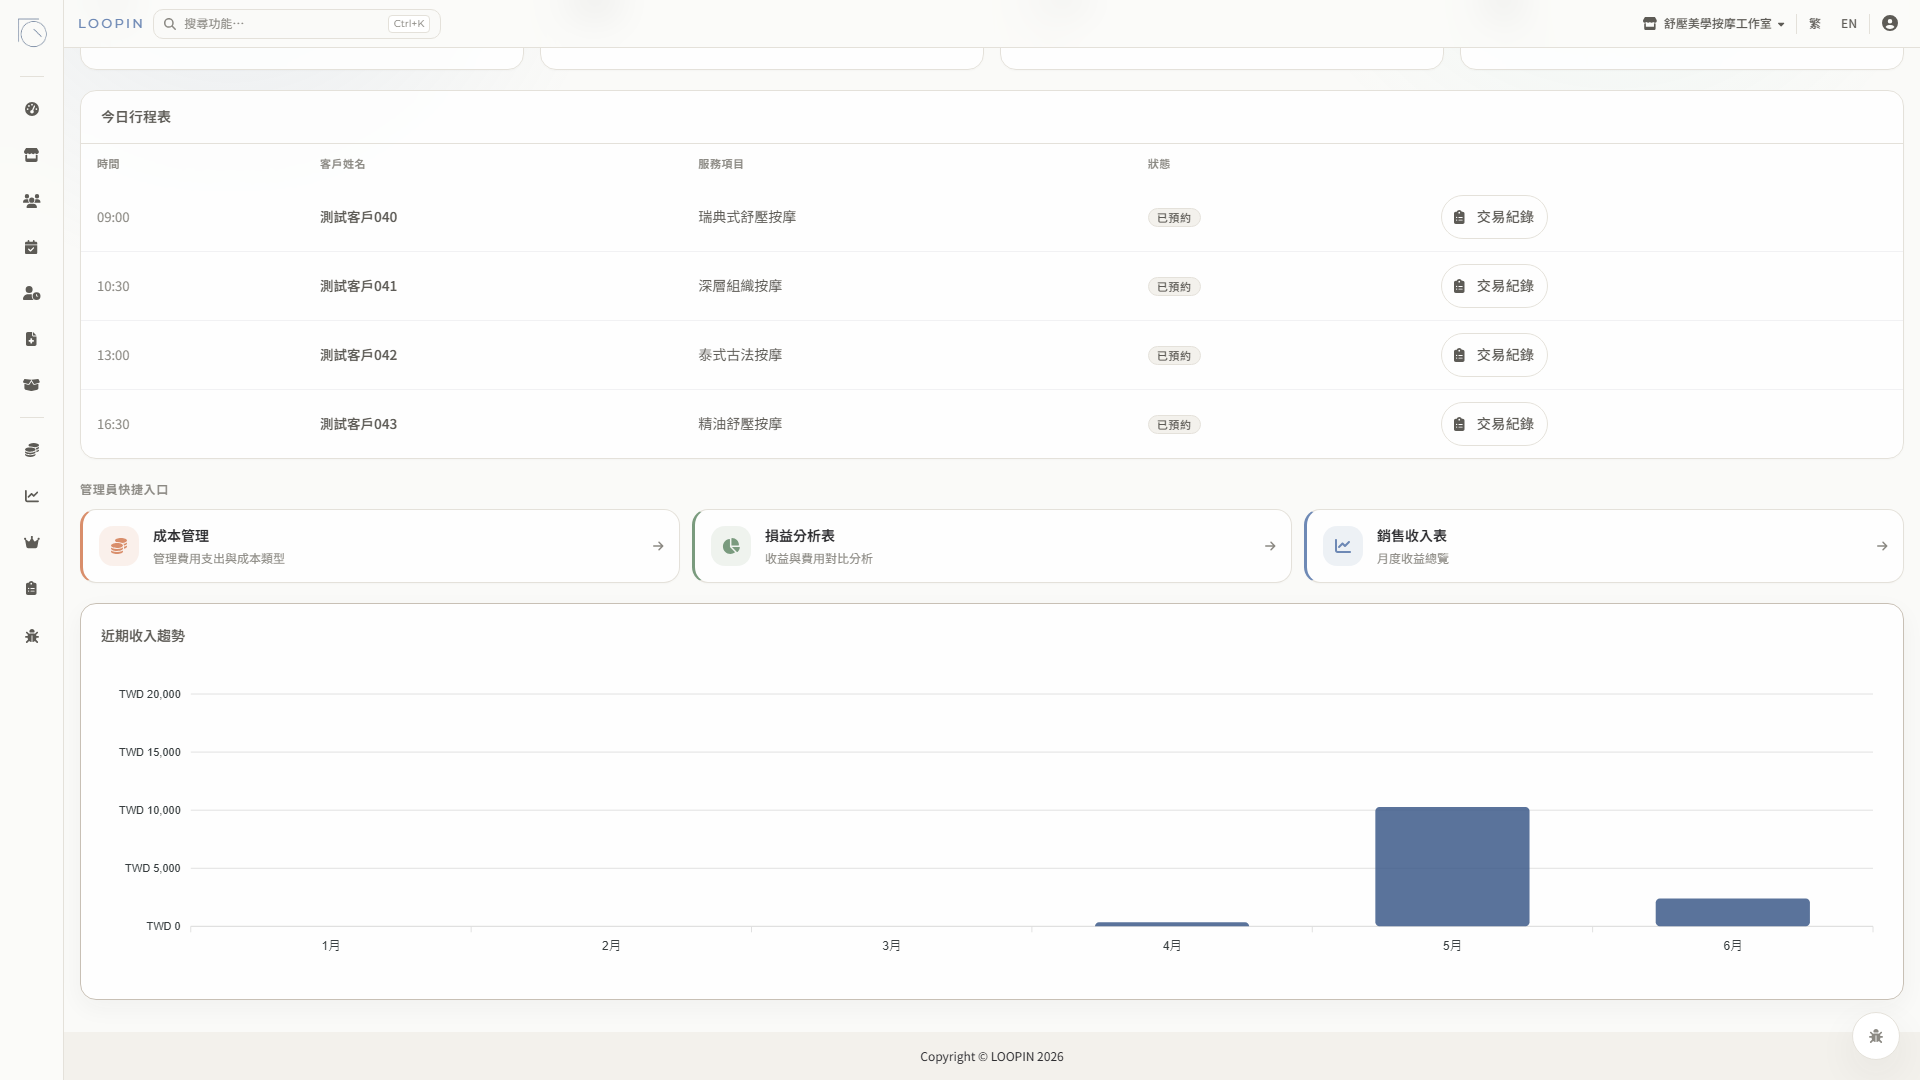Screen dimensions: 1920x1080
Task: Click arrow on 損益分析表 card
Action: 1270,546
